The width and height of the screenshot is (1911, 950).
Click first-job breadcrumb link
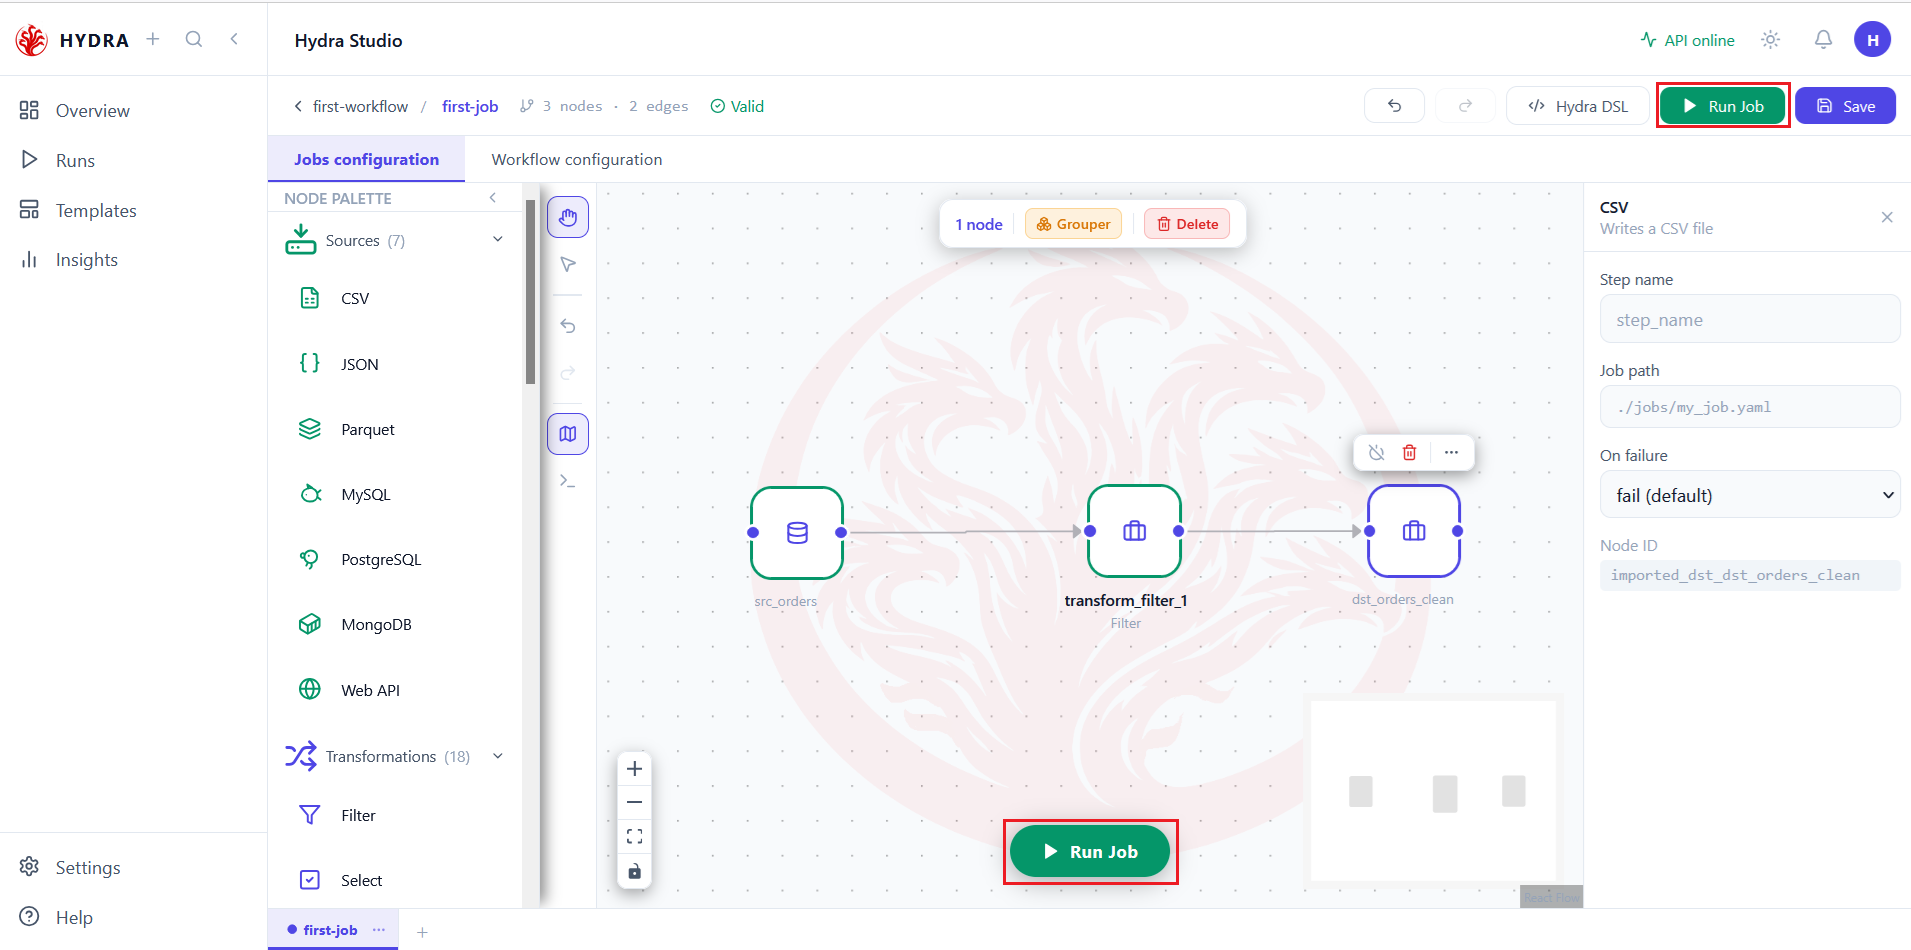point(470,106)
